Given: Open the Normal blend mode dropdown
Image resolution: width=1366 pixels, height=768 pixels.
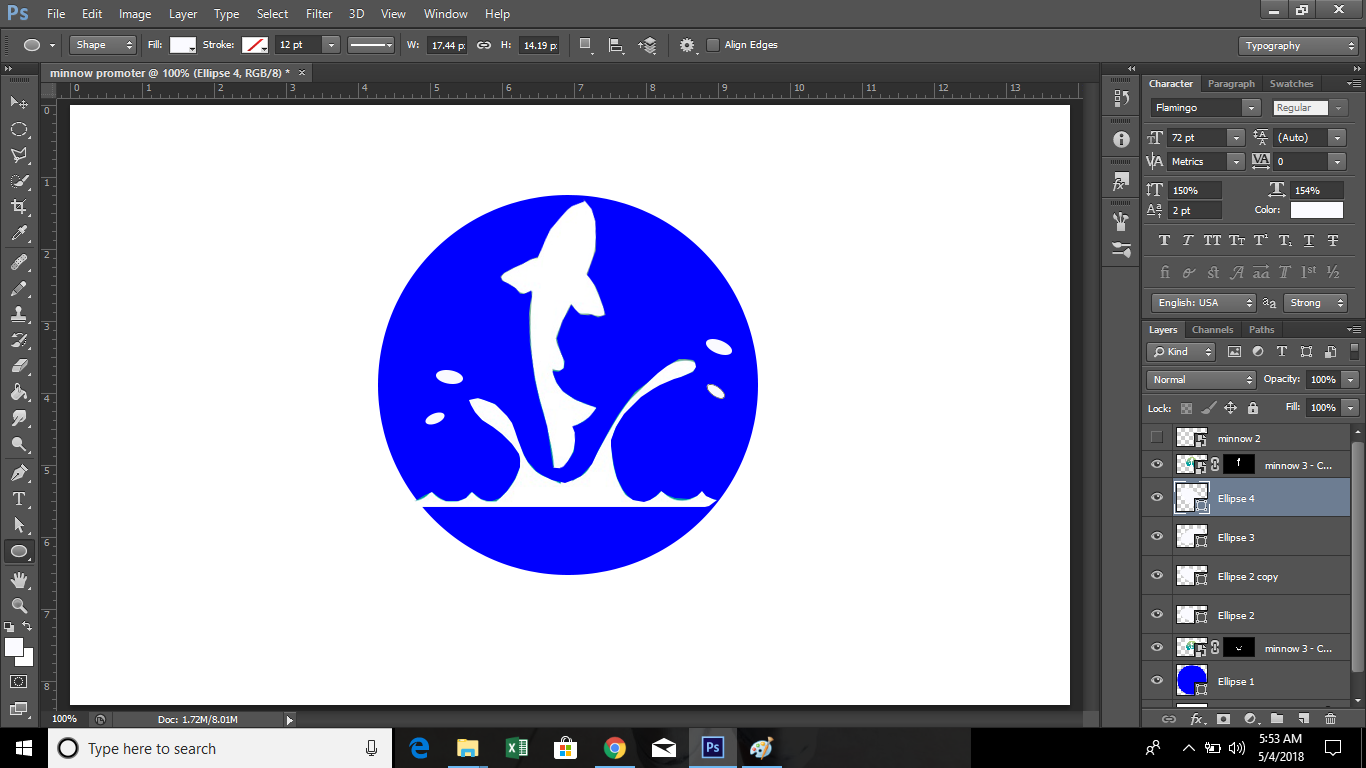Looking at the screenshot, I should tap(1201, 380).
